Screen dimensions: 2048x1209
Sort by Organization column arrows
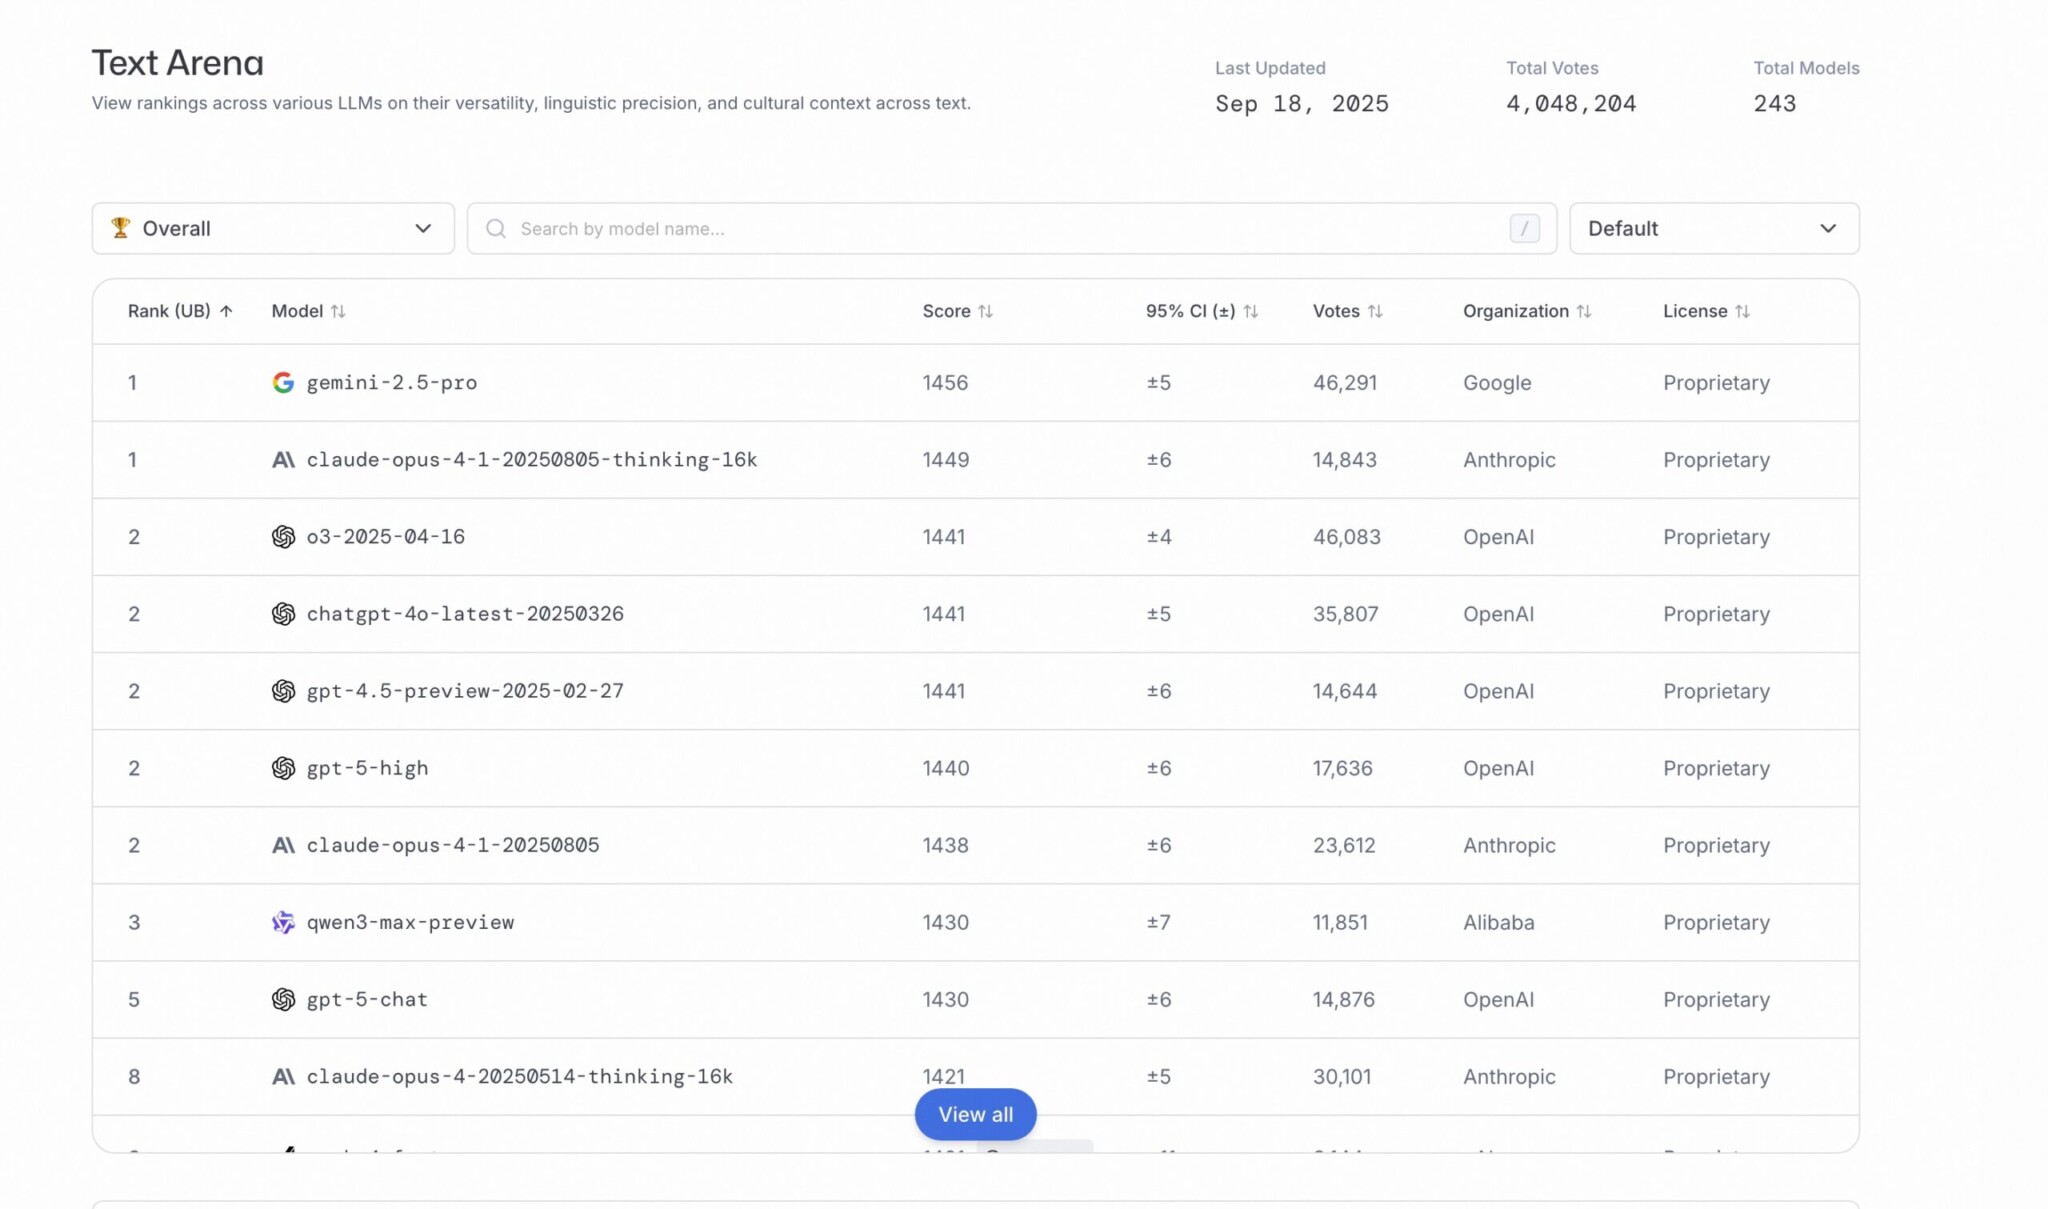point(1583,311)
